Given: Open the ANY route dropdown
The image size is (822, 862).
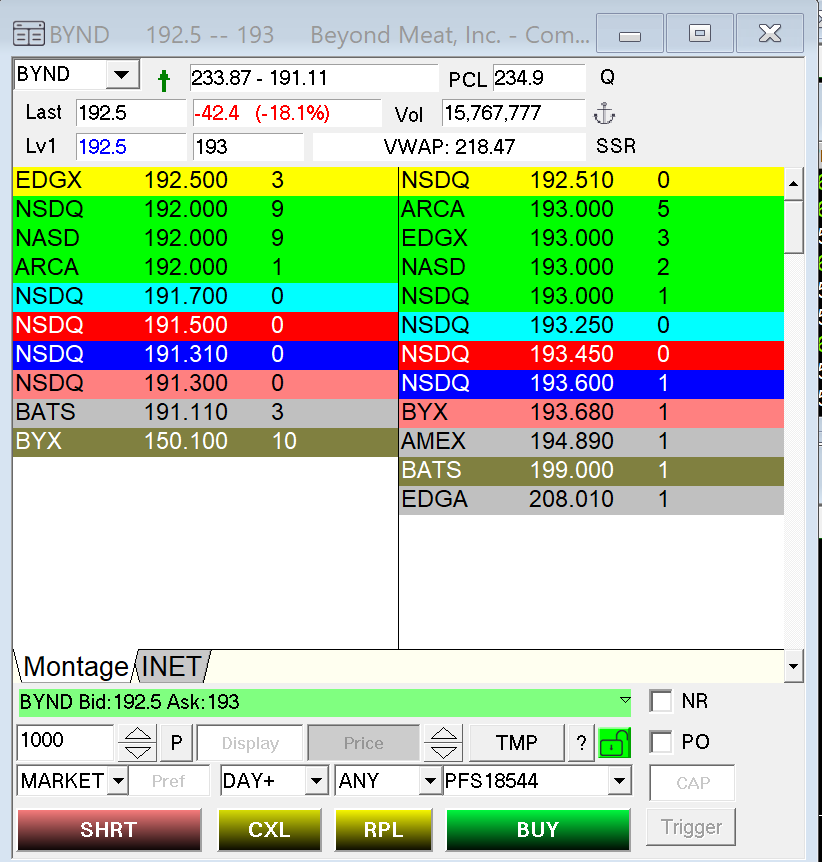Looking at the screenshot, I should (430, 781).
